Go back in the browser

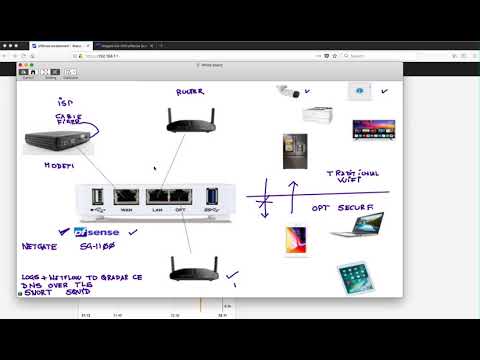pos(5,56)
